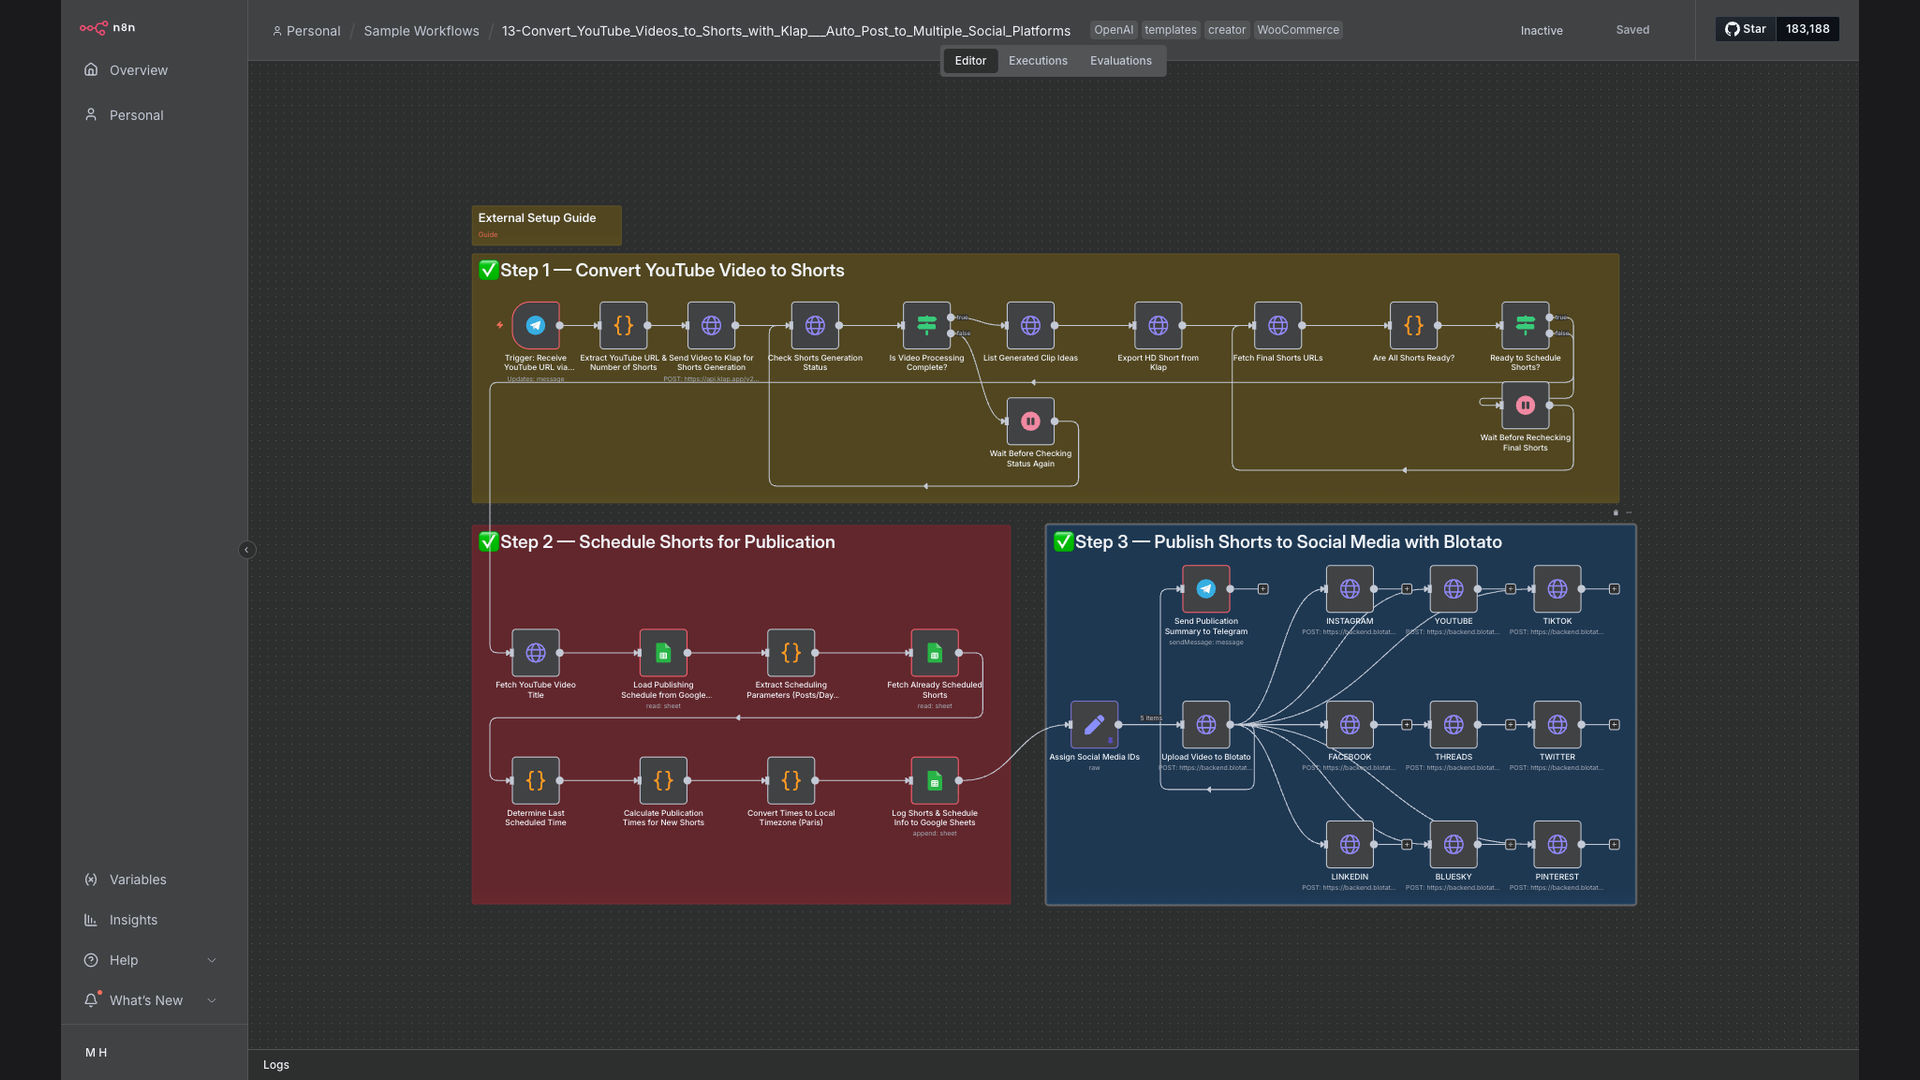
Task: Add a node after the TWITTER output
Action: click(x=1614, y=725)
